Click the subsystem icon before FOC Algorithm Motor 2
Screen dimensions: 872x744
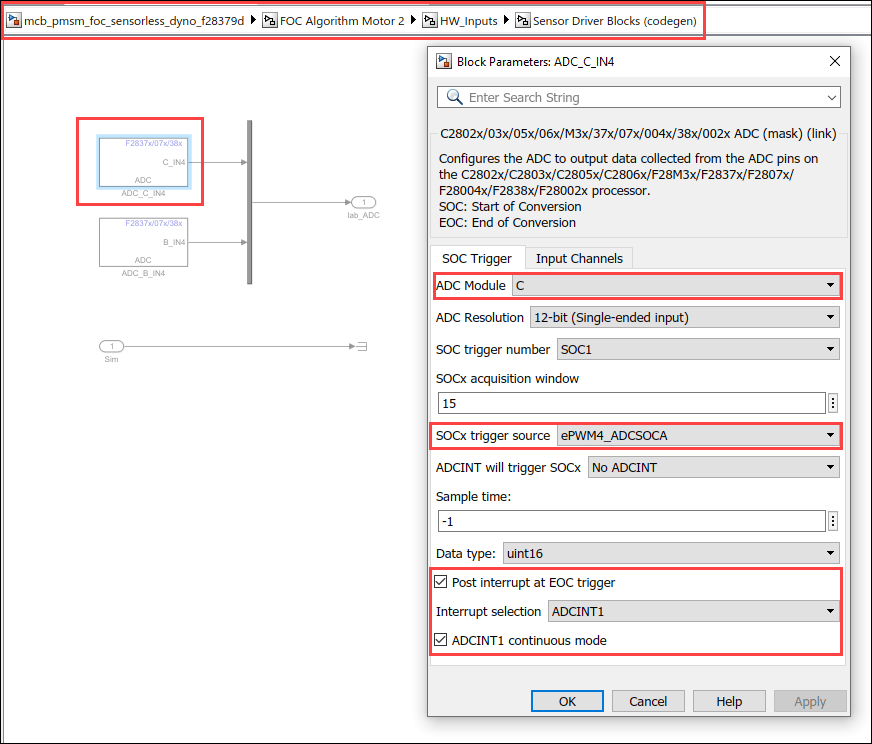[x=270, y=21]
